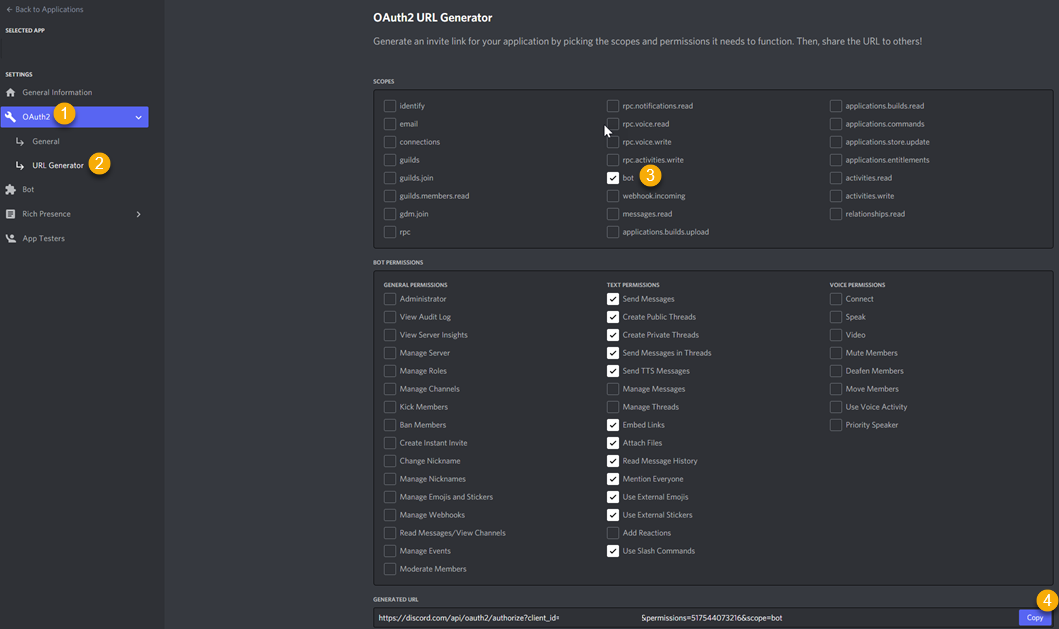Viewport: 1059px width, 629px height.
Task: Tick the Manage Server permission
Action: [390, 353]
